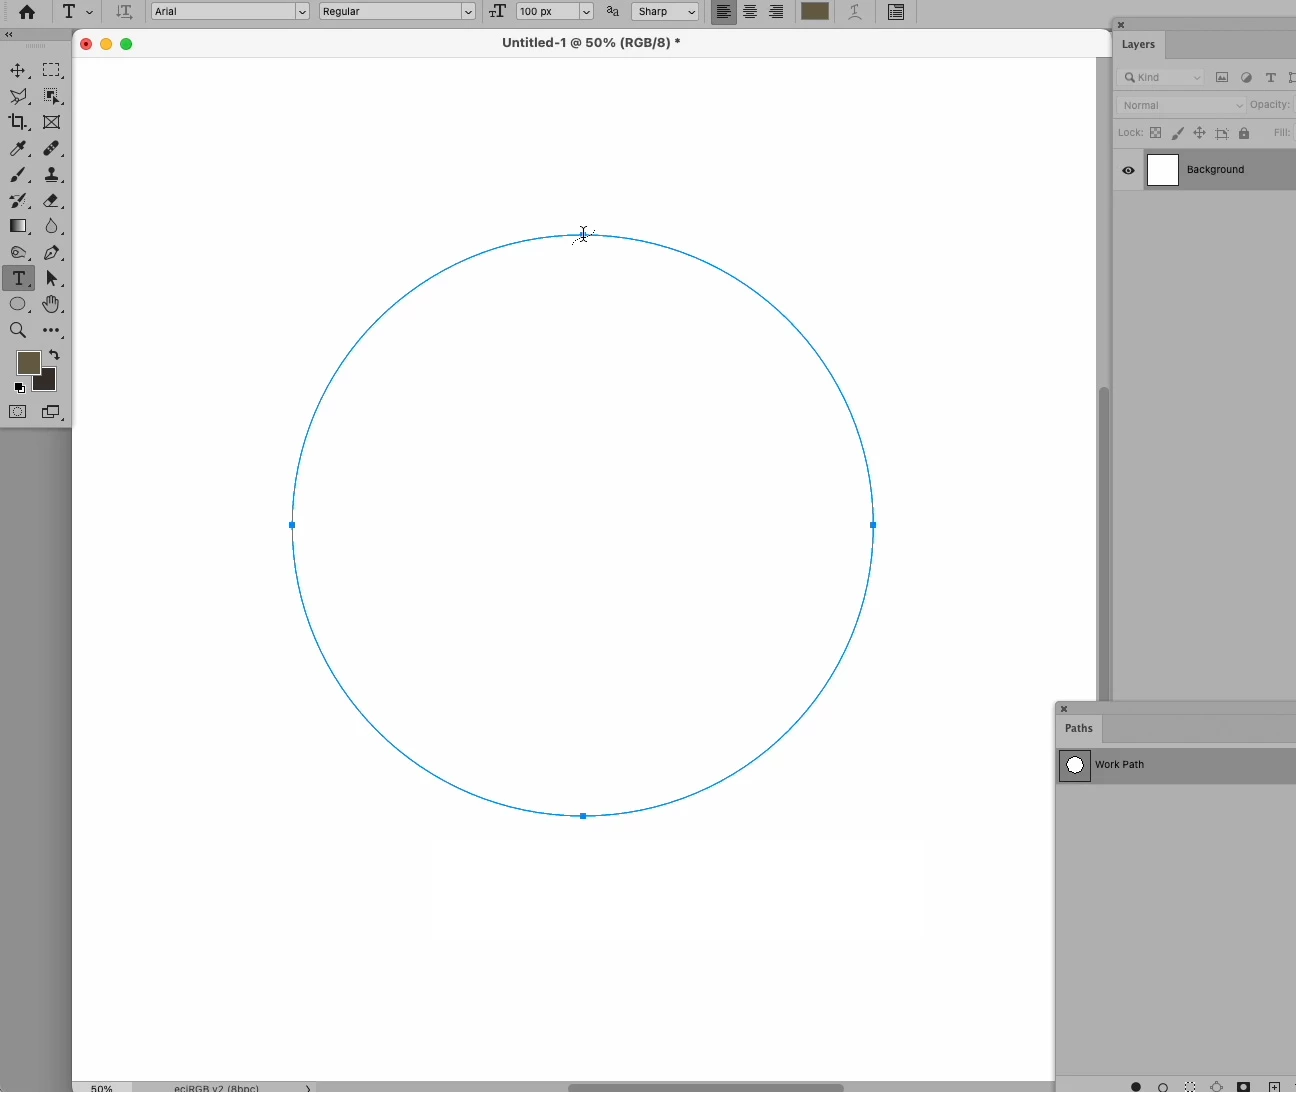
Task: Load path as a selection
Action: point(1190,1087)
